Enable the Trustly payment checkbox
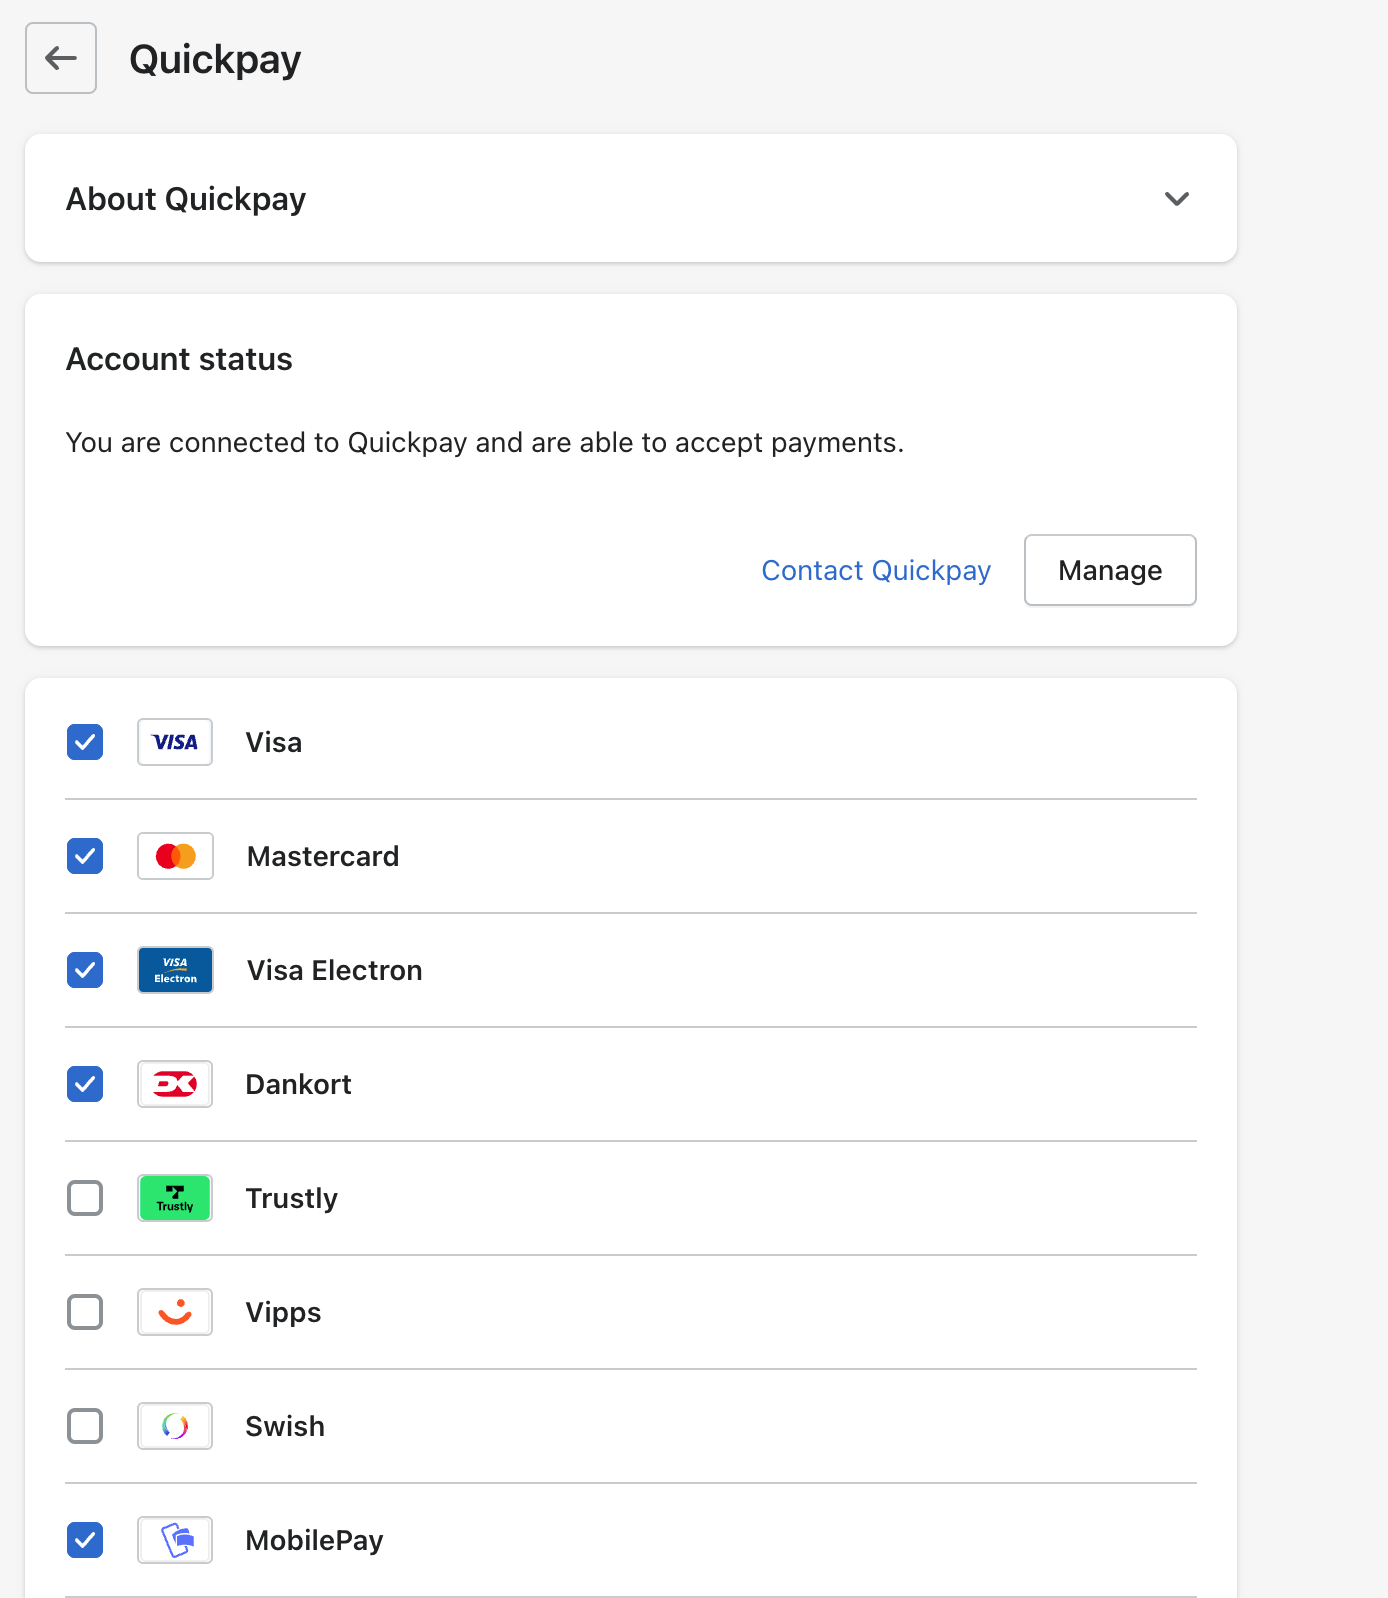Screen dimensions: 1388x1598 pyautogui.click(x=85, y=1198)
